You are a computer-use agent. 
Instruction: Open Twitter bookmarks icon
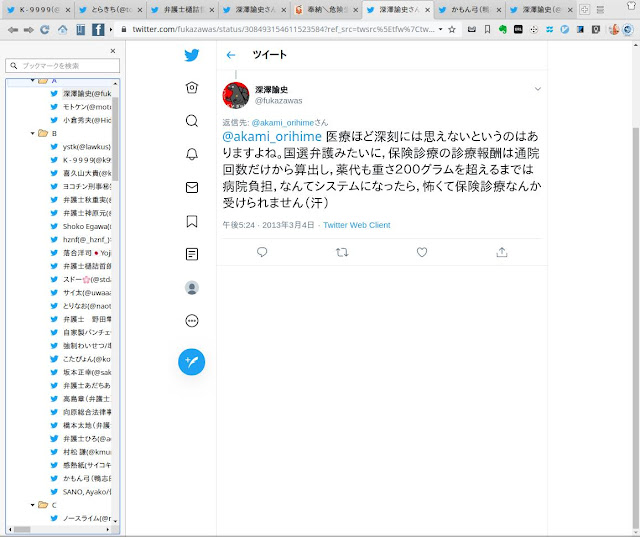[192, 221]
